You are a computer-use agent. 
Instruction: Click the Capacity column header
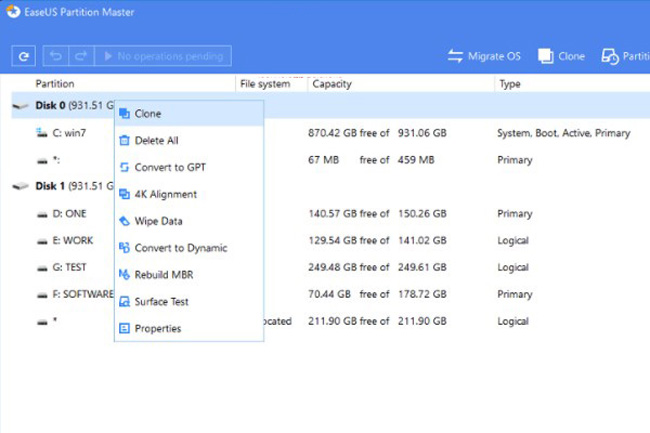(332, 84)
